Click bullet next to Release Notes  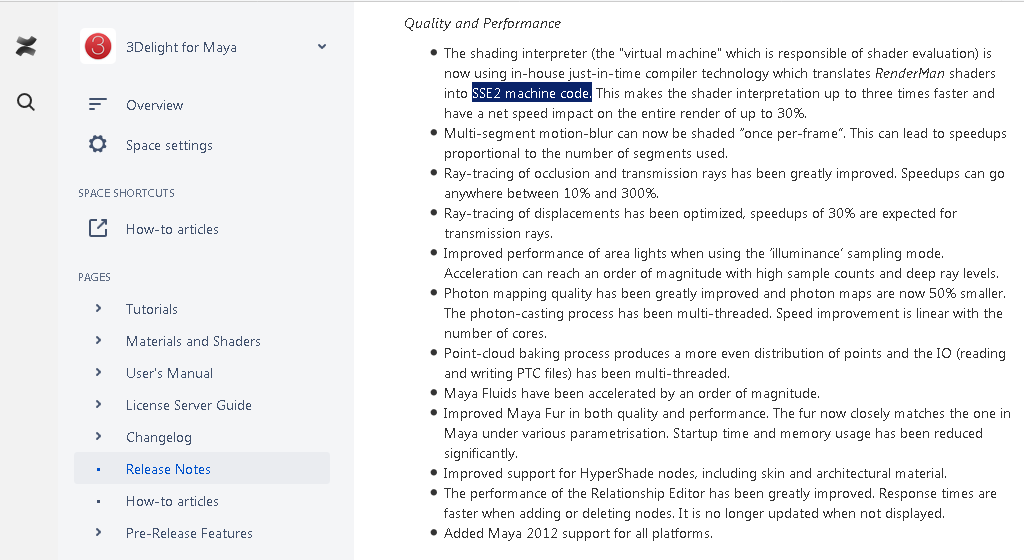98,469
